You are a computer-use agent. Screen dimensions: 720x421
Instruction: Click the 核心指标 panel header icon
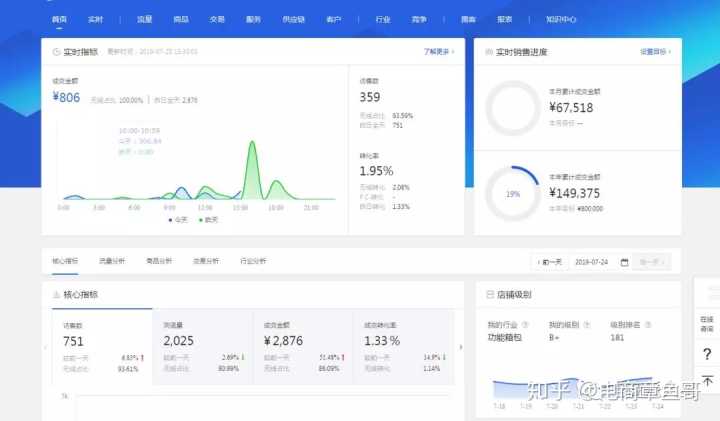pyautogui.click(x=55, y=295)
